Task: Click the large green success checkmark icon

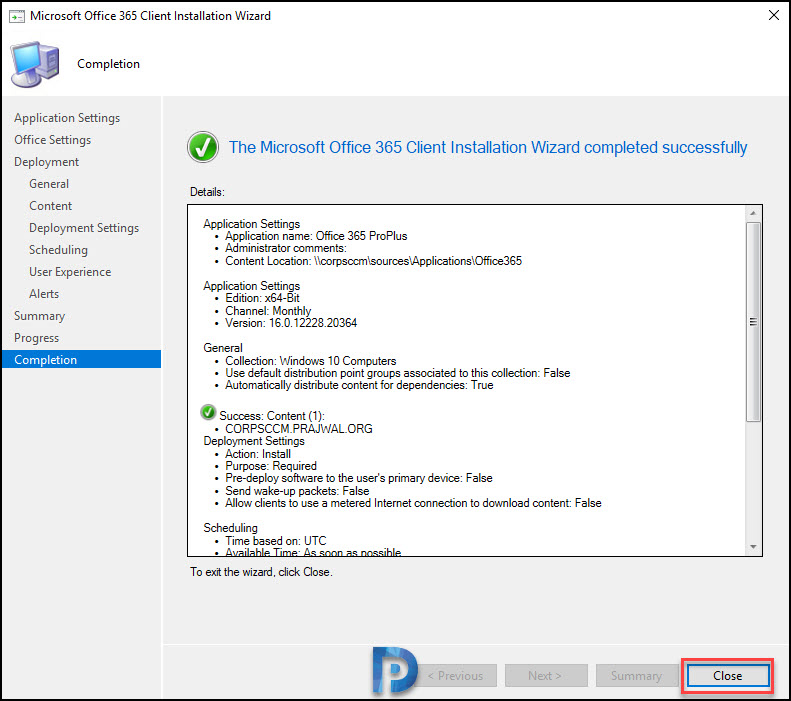Action: pos(203,147)
